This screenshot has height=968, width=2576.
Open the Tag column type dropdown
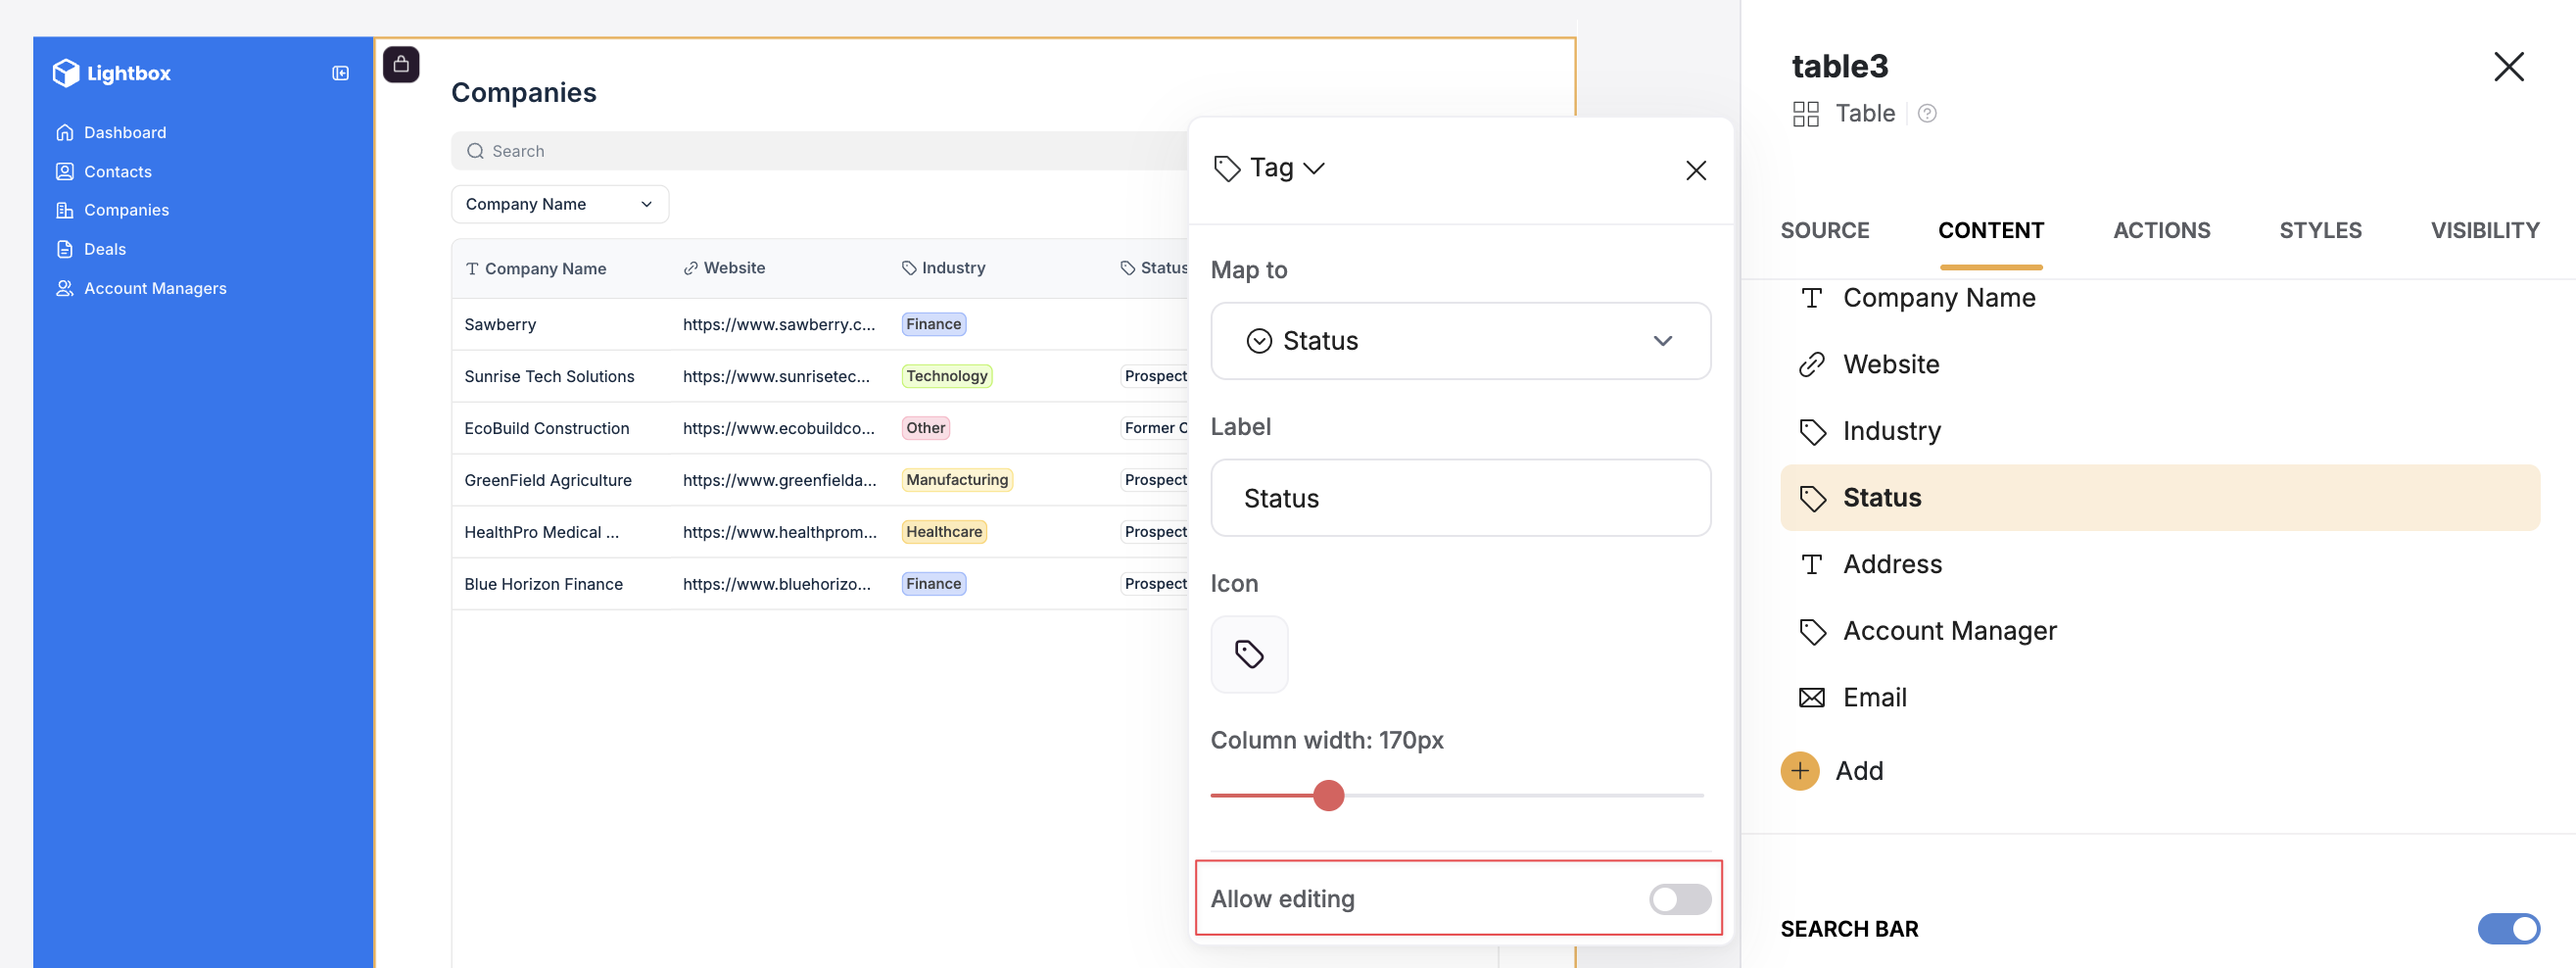coord(1269,168)
